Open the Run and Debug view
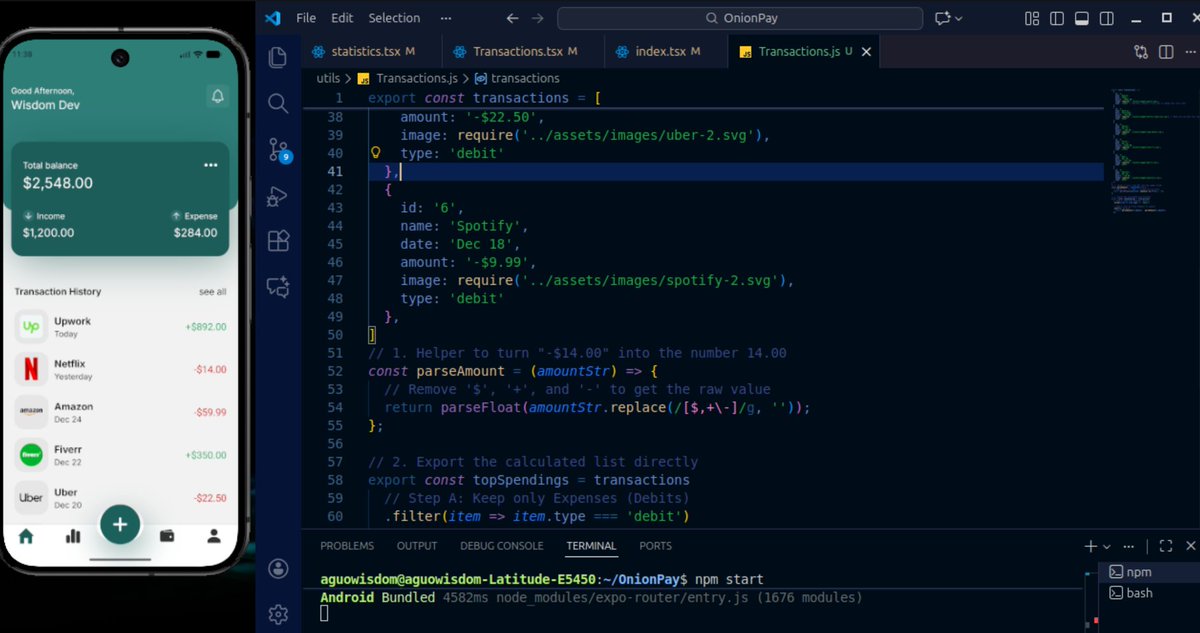This screenshot has width=1200, height=633. coord(278,197)
